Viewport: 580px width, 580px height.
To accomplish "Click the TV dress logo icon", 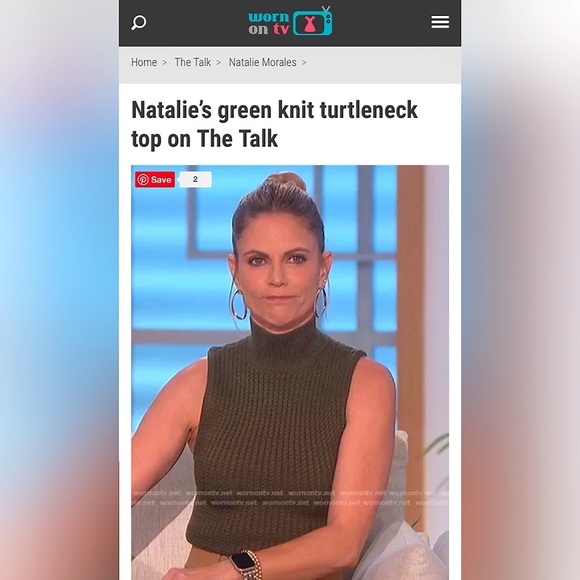I will click(x=313, y=21).
